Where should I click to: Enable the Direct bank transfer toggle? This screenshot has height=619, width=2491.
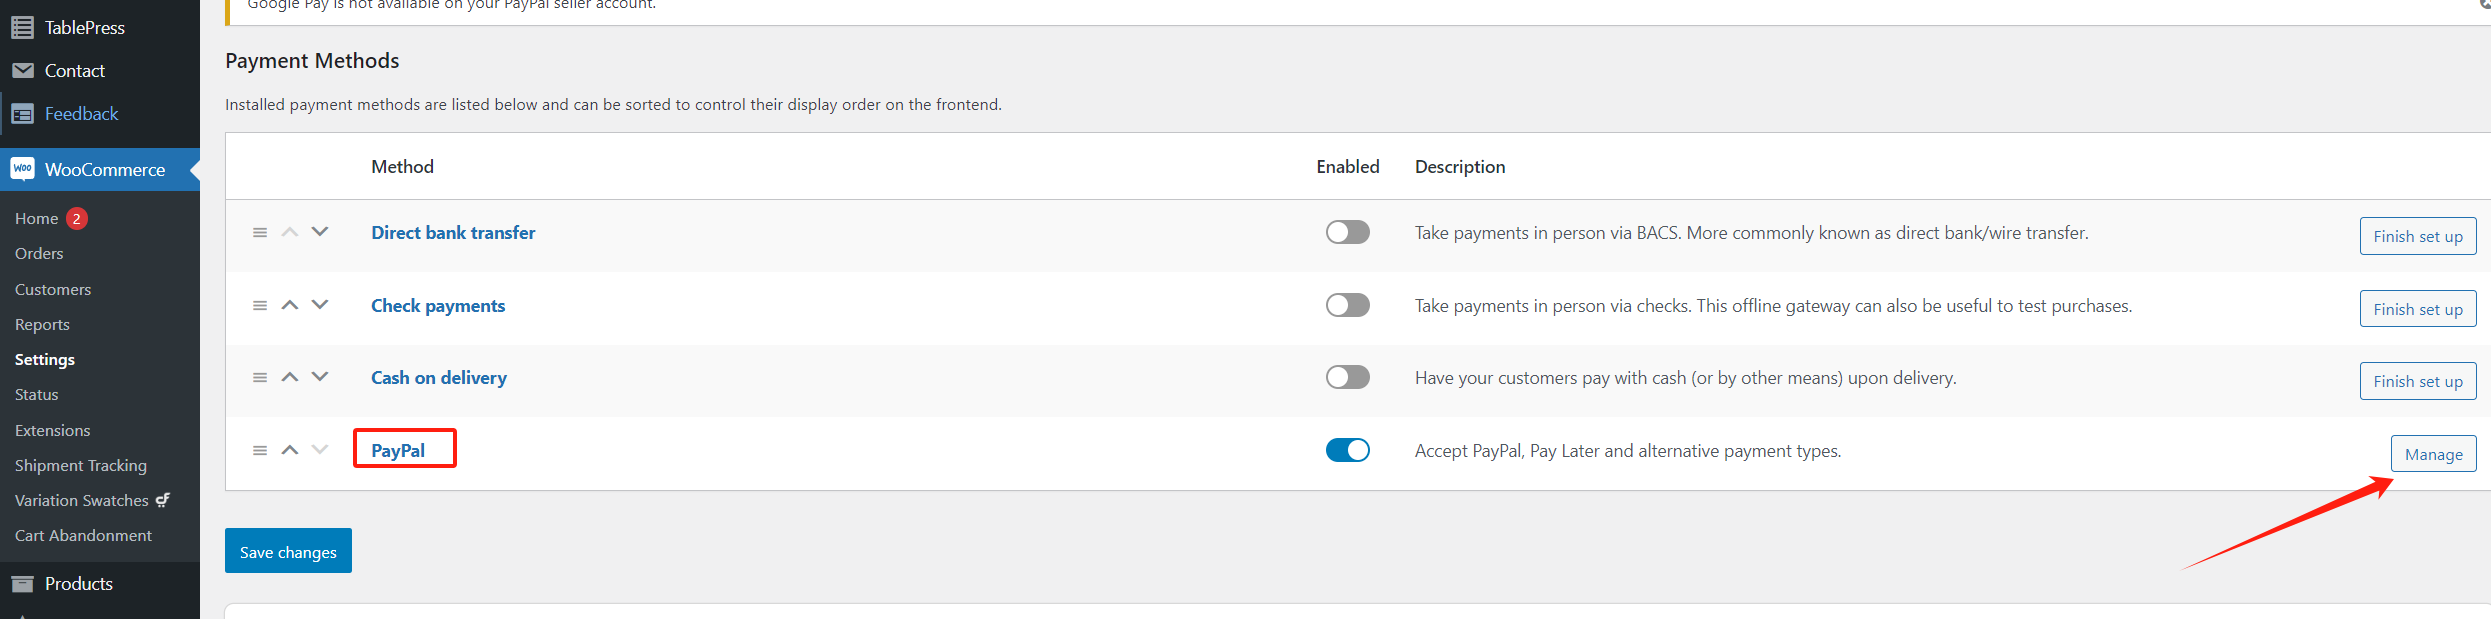point(1347,232)
